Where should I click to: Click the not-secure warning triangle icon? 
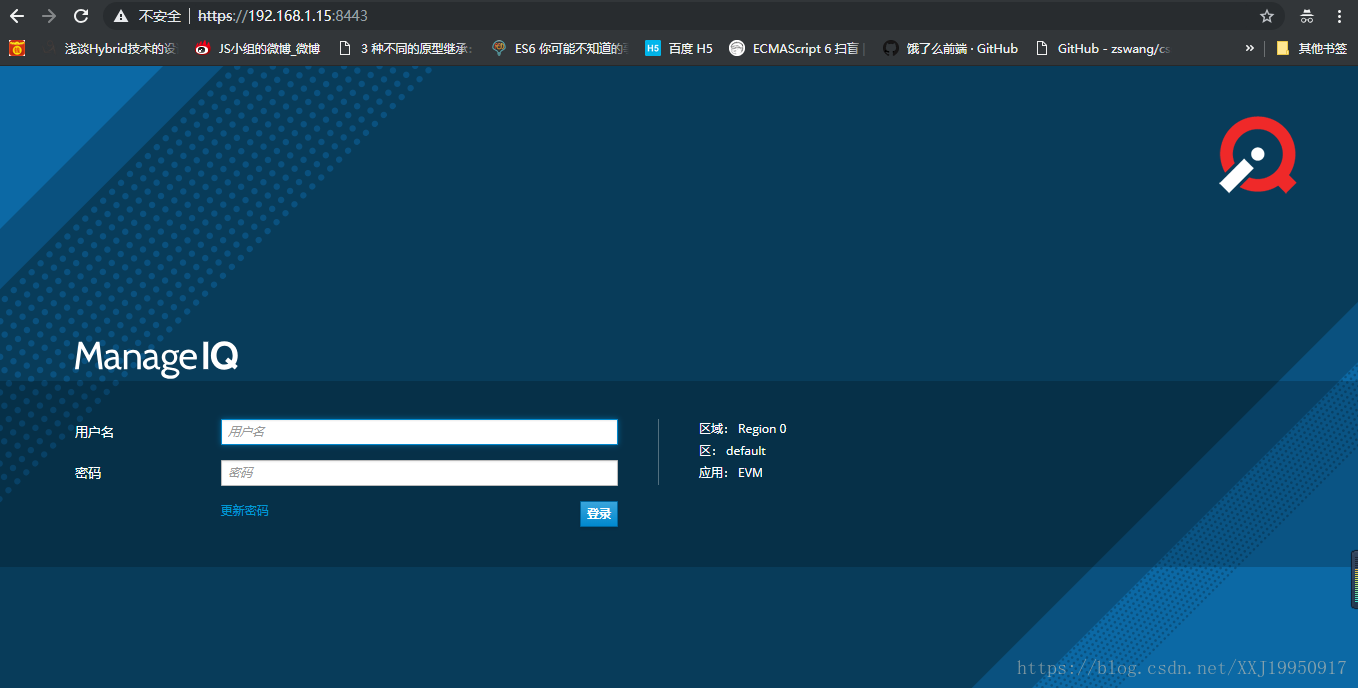[x=121, y=16]
